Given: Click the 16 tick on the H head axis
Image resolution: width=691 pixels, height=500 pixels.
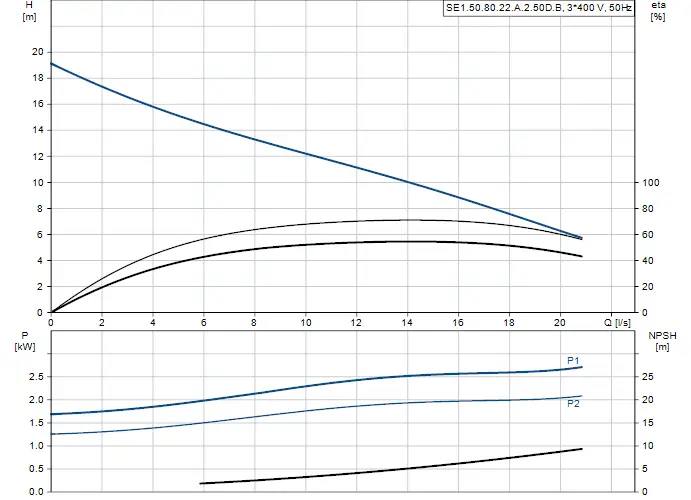Looking at the screenshot, I should (38, 104).
